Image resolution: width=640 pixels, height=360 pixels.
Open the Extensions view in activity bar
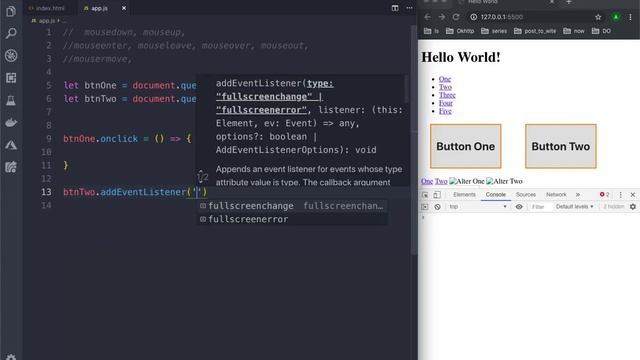pos(11,78)
